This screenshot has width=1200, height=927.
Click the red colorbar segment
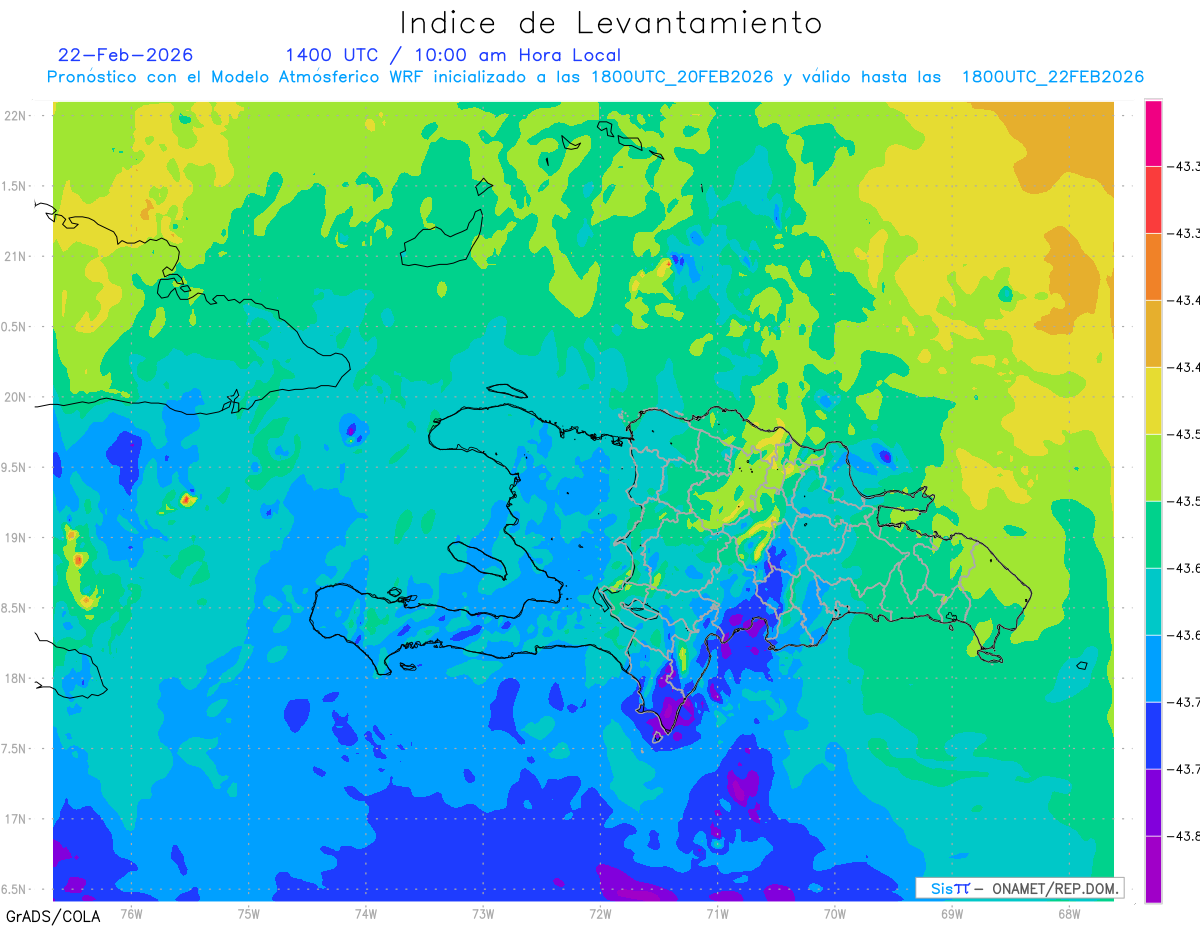click(1153, 200)
